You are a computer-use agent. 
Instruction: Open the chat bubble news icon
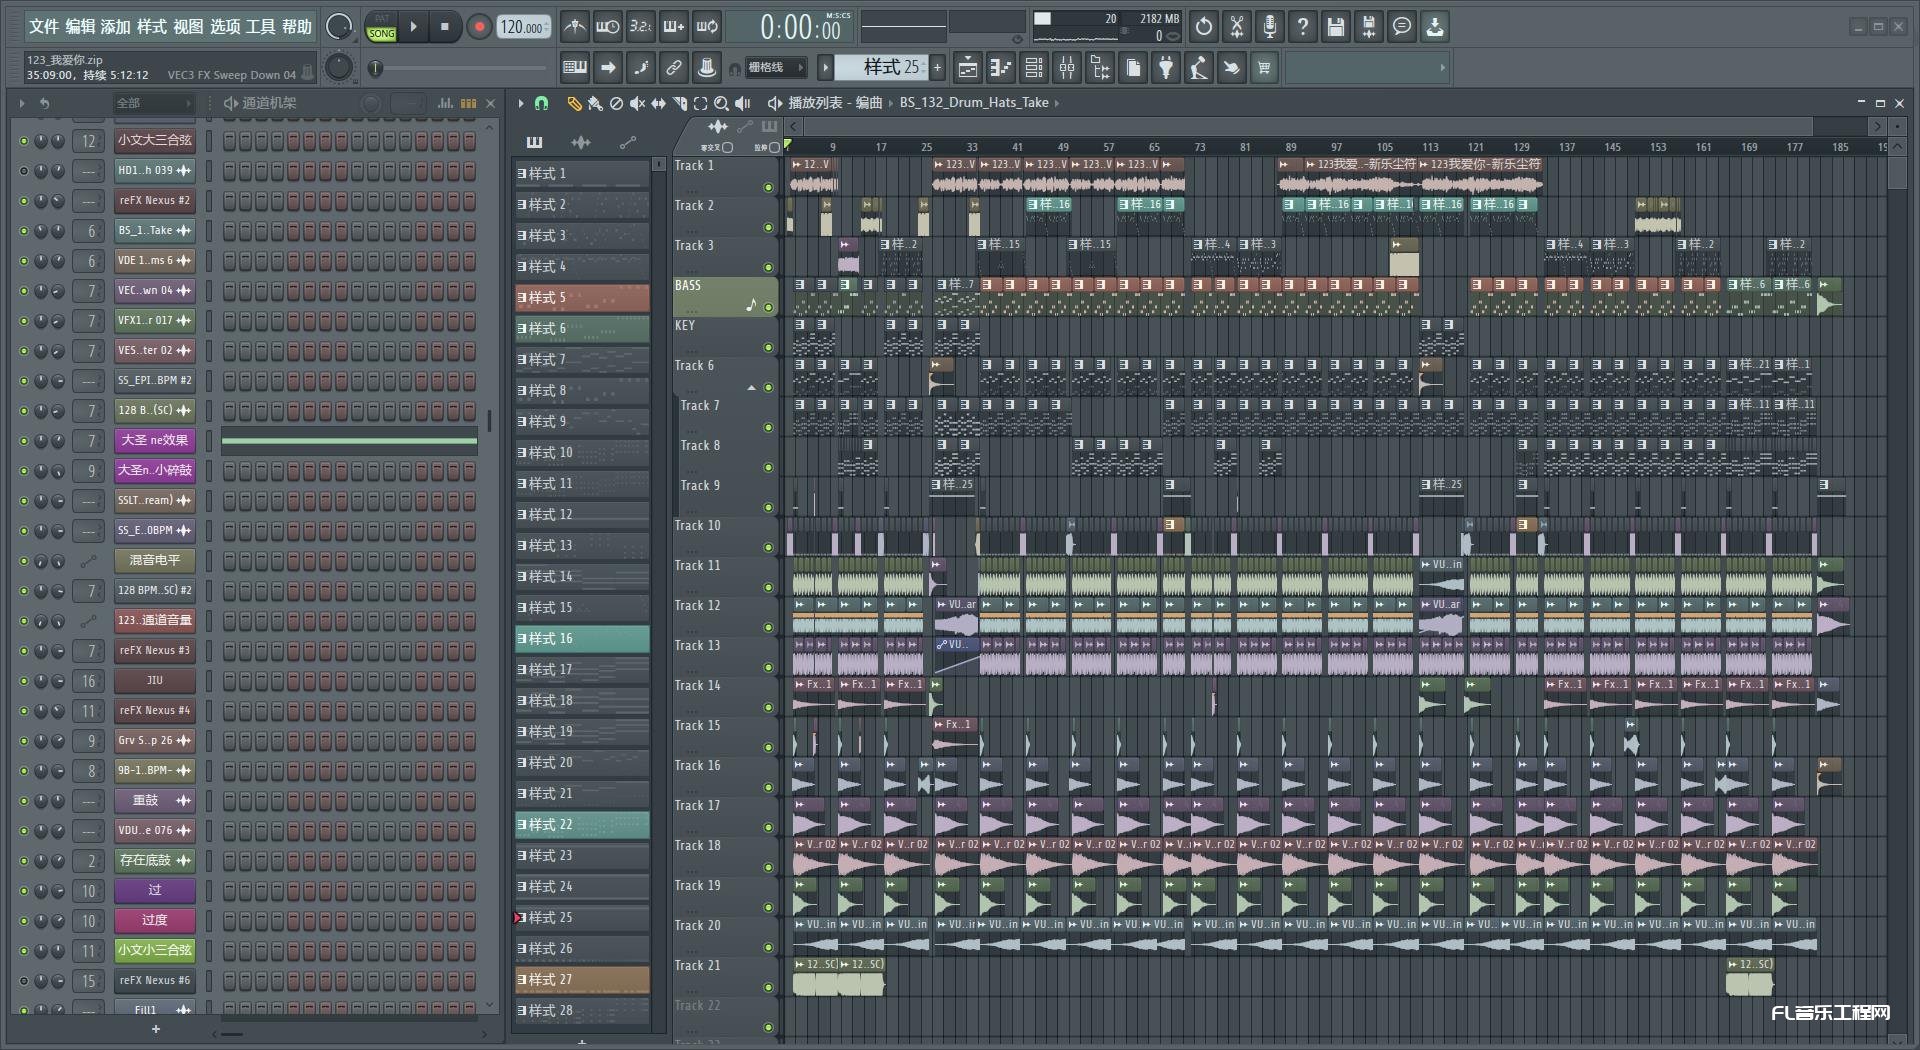[1402, 27]
